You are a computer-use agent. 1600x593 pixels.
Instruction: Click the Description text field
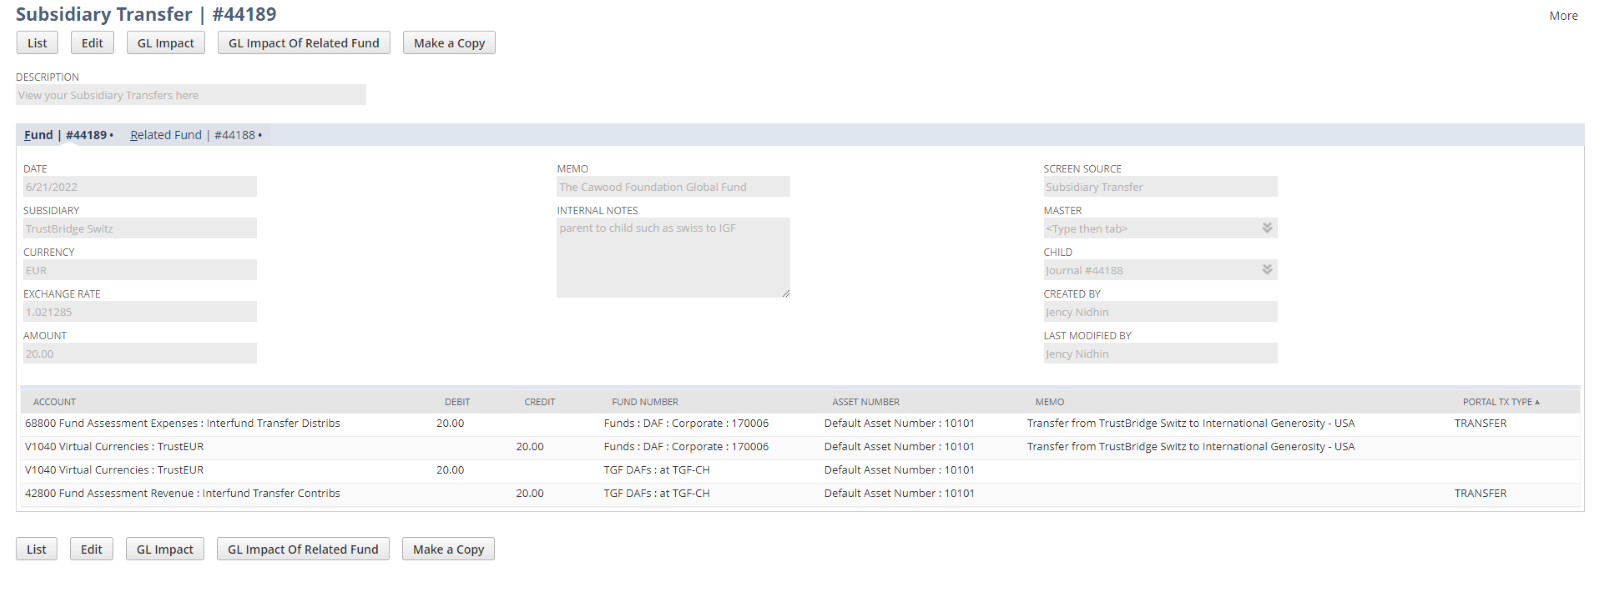tap(190, 95)
